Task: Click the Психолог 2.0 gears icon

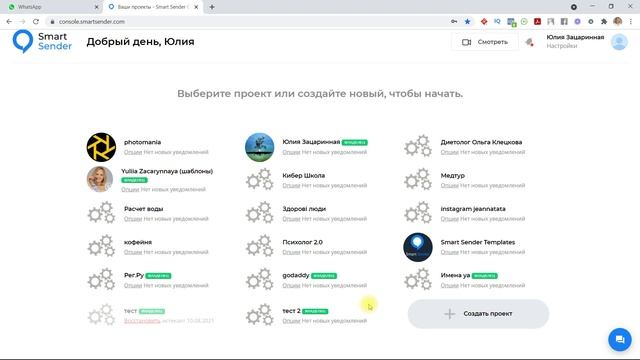Action: tap(260, 246)
